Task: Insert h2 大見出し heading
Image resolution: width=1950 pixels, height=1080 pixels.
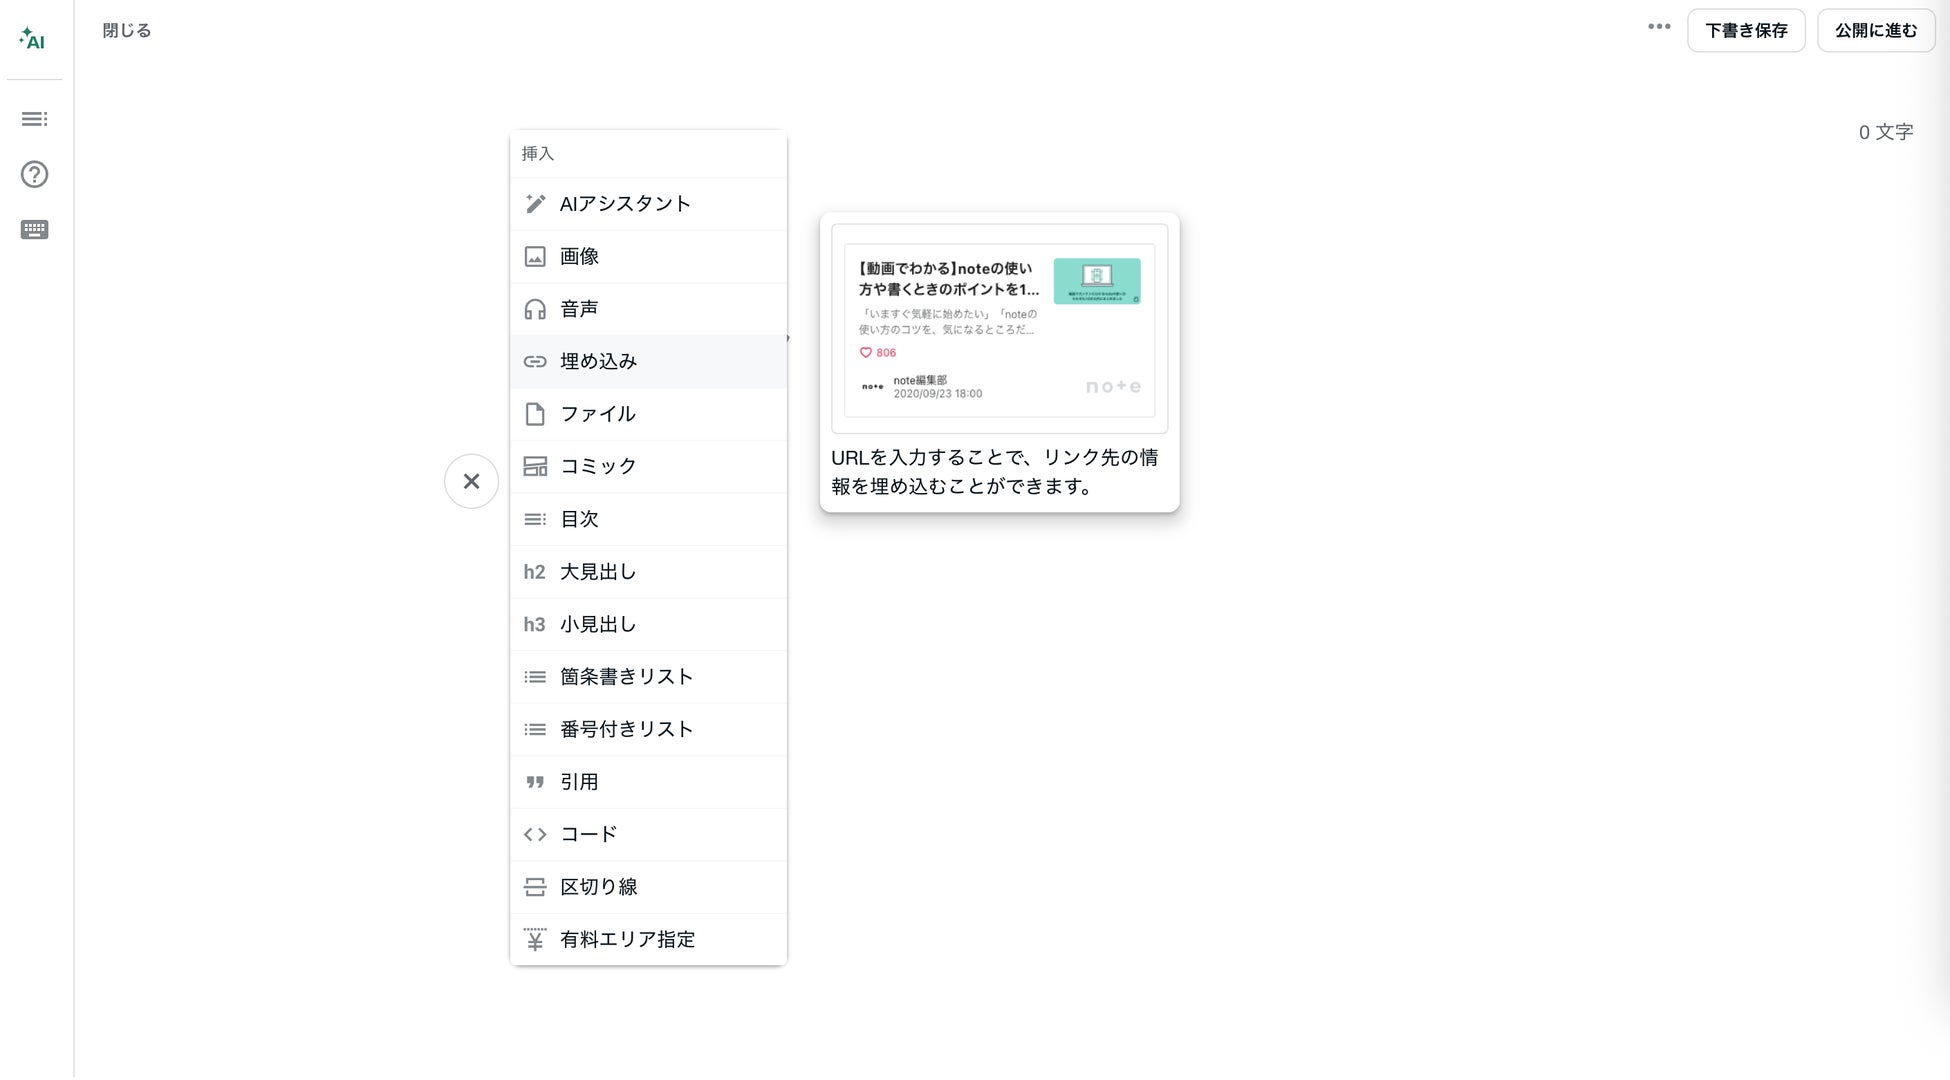Action: point(597,572)
